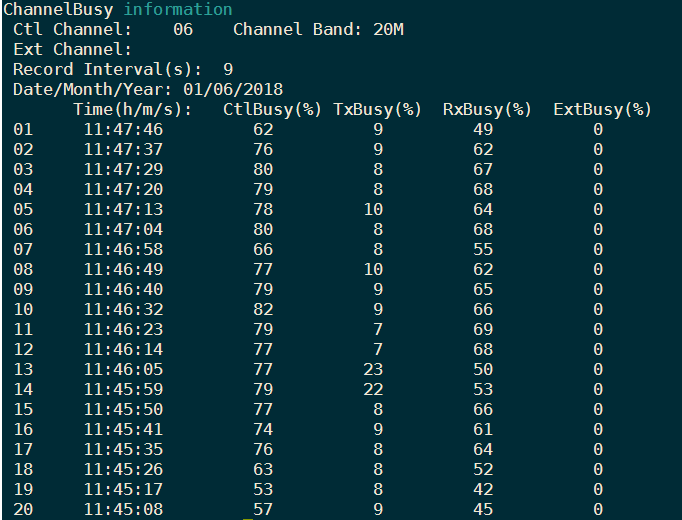The height and width of the screenshot is (520, 682).
Task: Click the RxBusy(%) column header
Action: pyautogui.click(x=488, y=109)
